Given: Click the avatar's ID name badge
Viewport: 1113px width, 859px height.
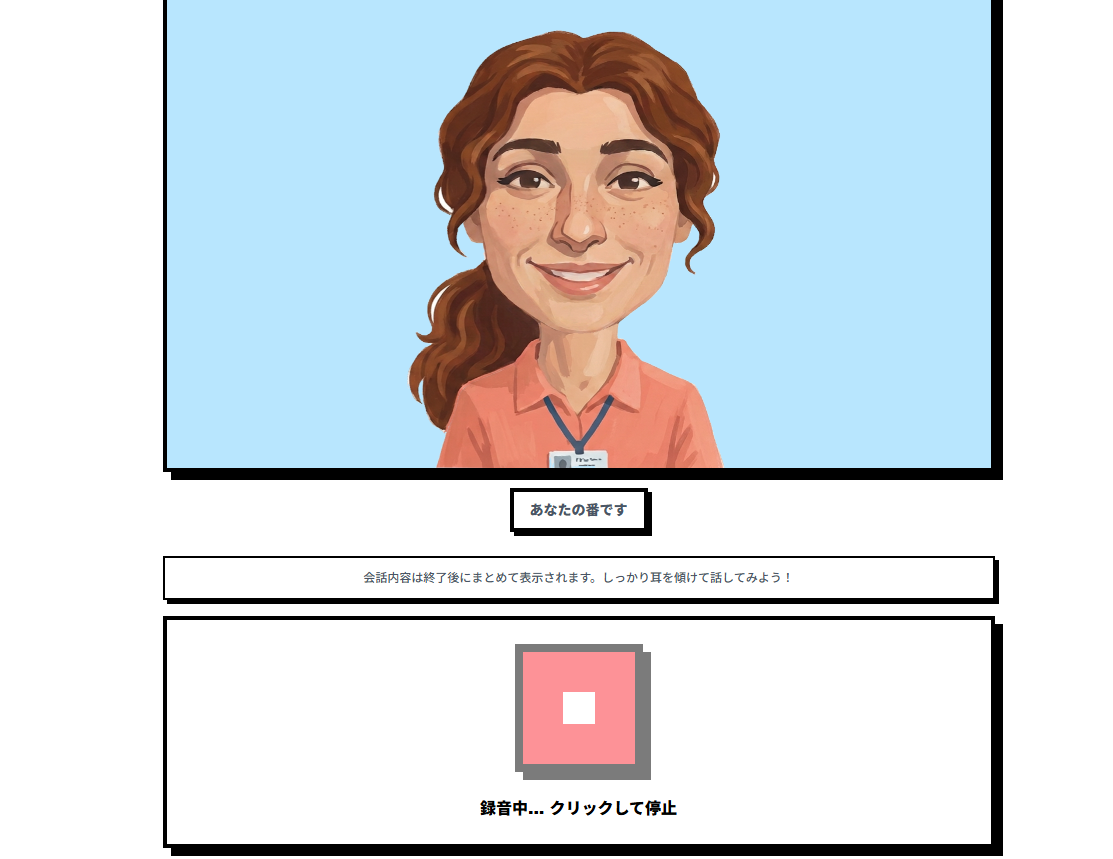Looking at the screenshot, I should (x=578, y=459).
